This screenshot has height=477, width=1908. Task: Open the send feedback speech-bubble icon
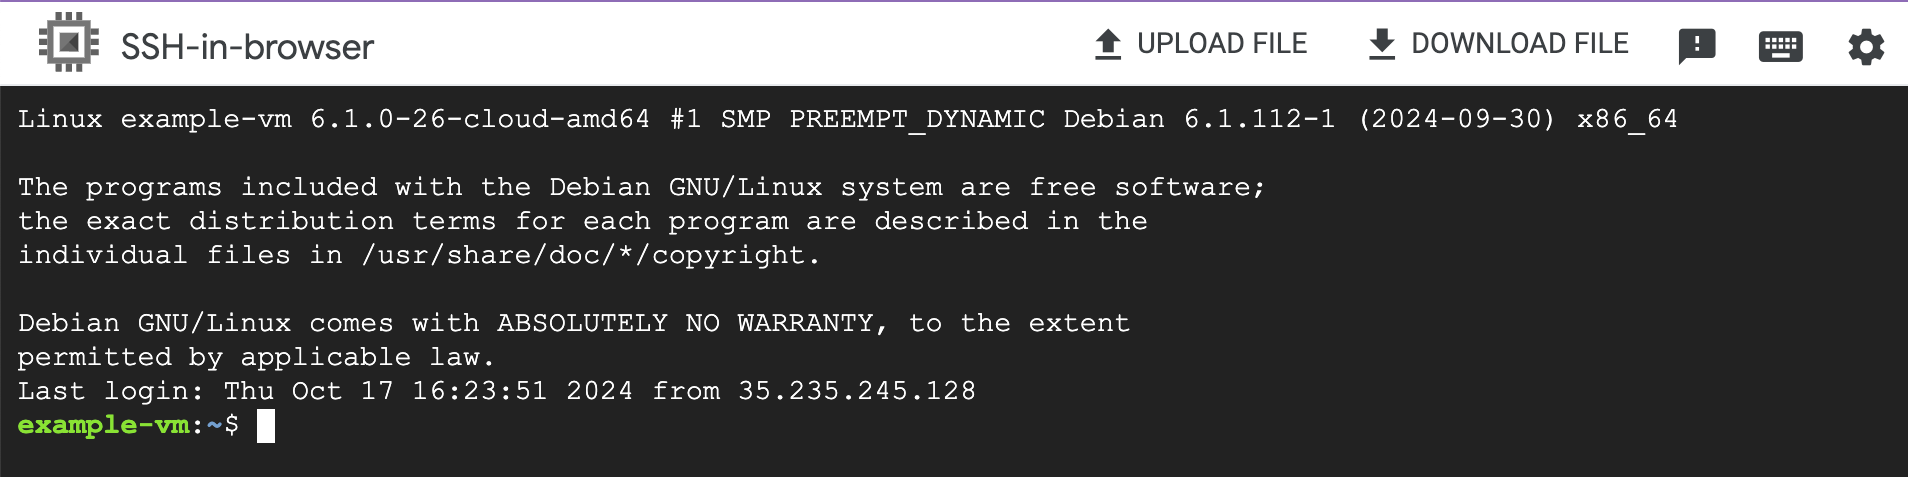coord(1697,46)
